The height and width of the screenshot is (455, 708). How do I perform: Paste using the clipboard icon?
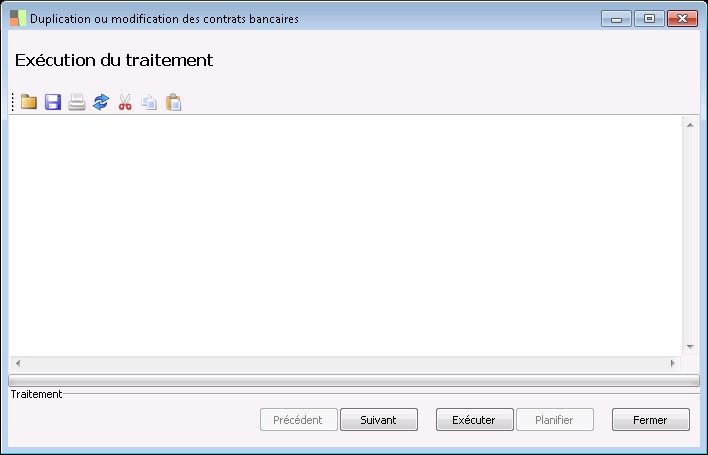click(x=173, y=102)
